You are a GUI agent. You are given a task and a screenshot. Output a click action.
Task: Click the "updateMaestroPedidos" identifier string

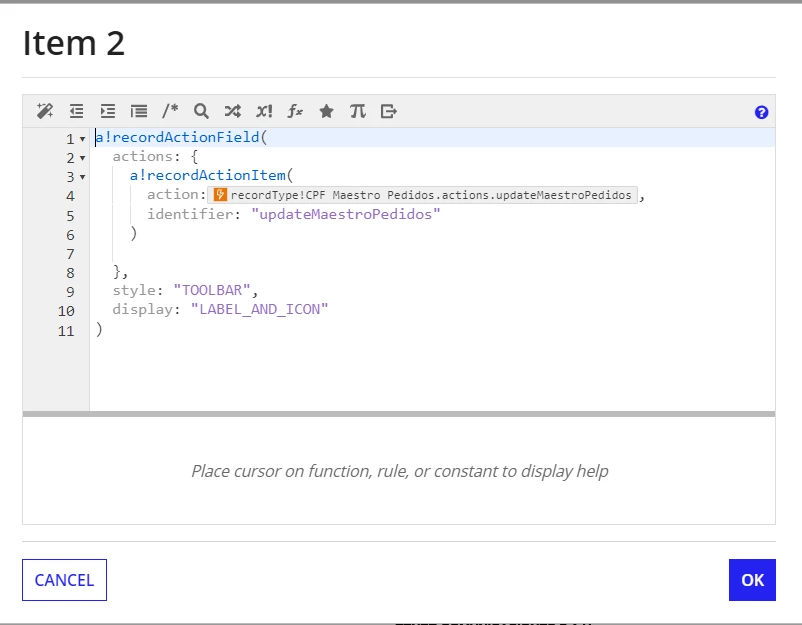tap(346, 214)
